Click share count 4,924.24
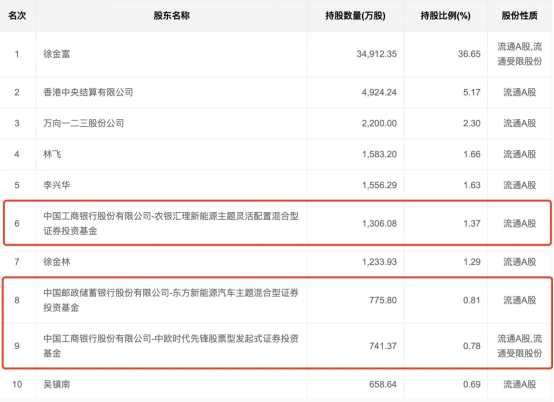554x402 pixels. [x=379, y=93]
